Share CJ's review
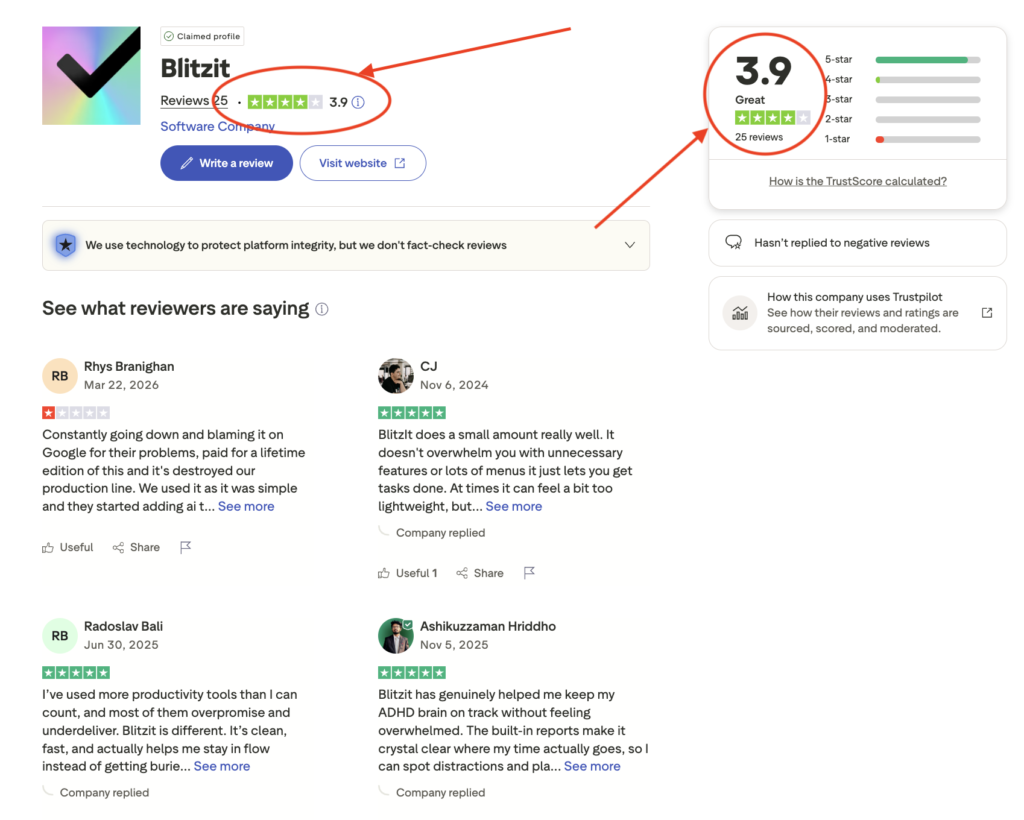 pos(480,573)
